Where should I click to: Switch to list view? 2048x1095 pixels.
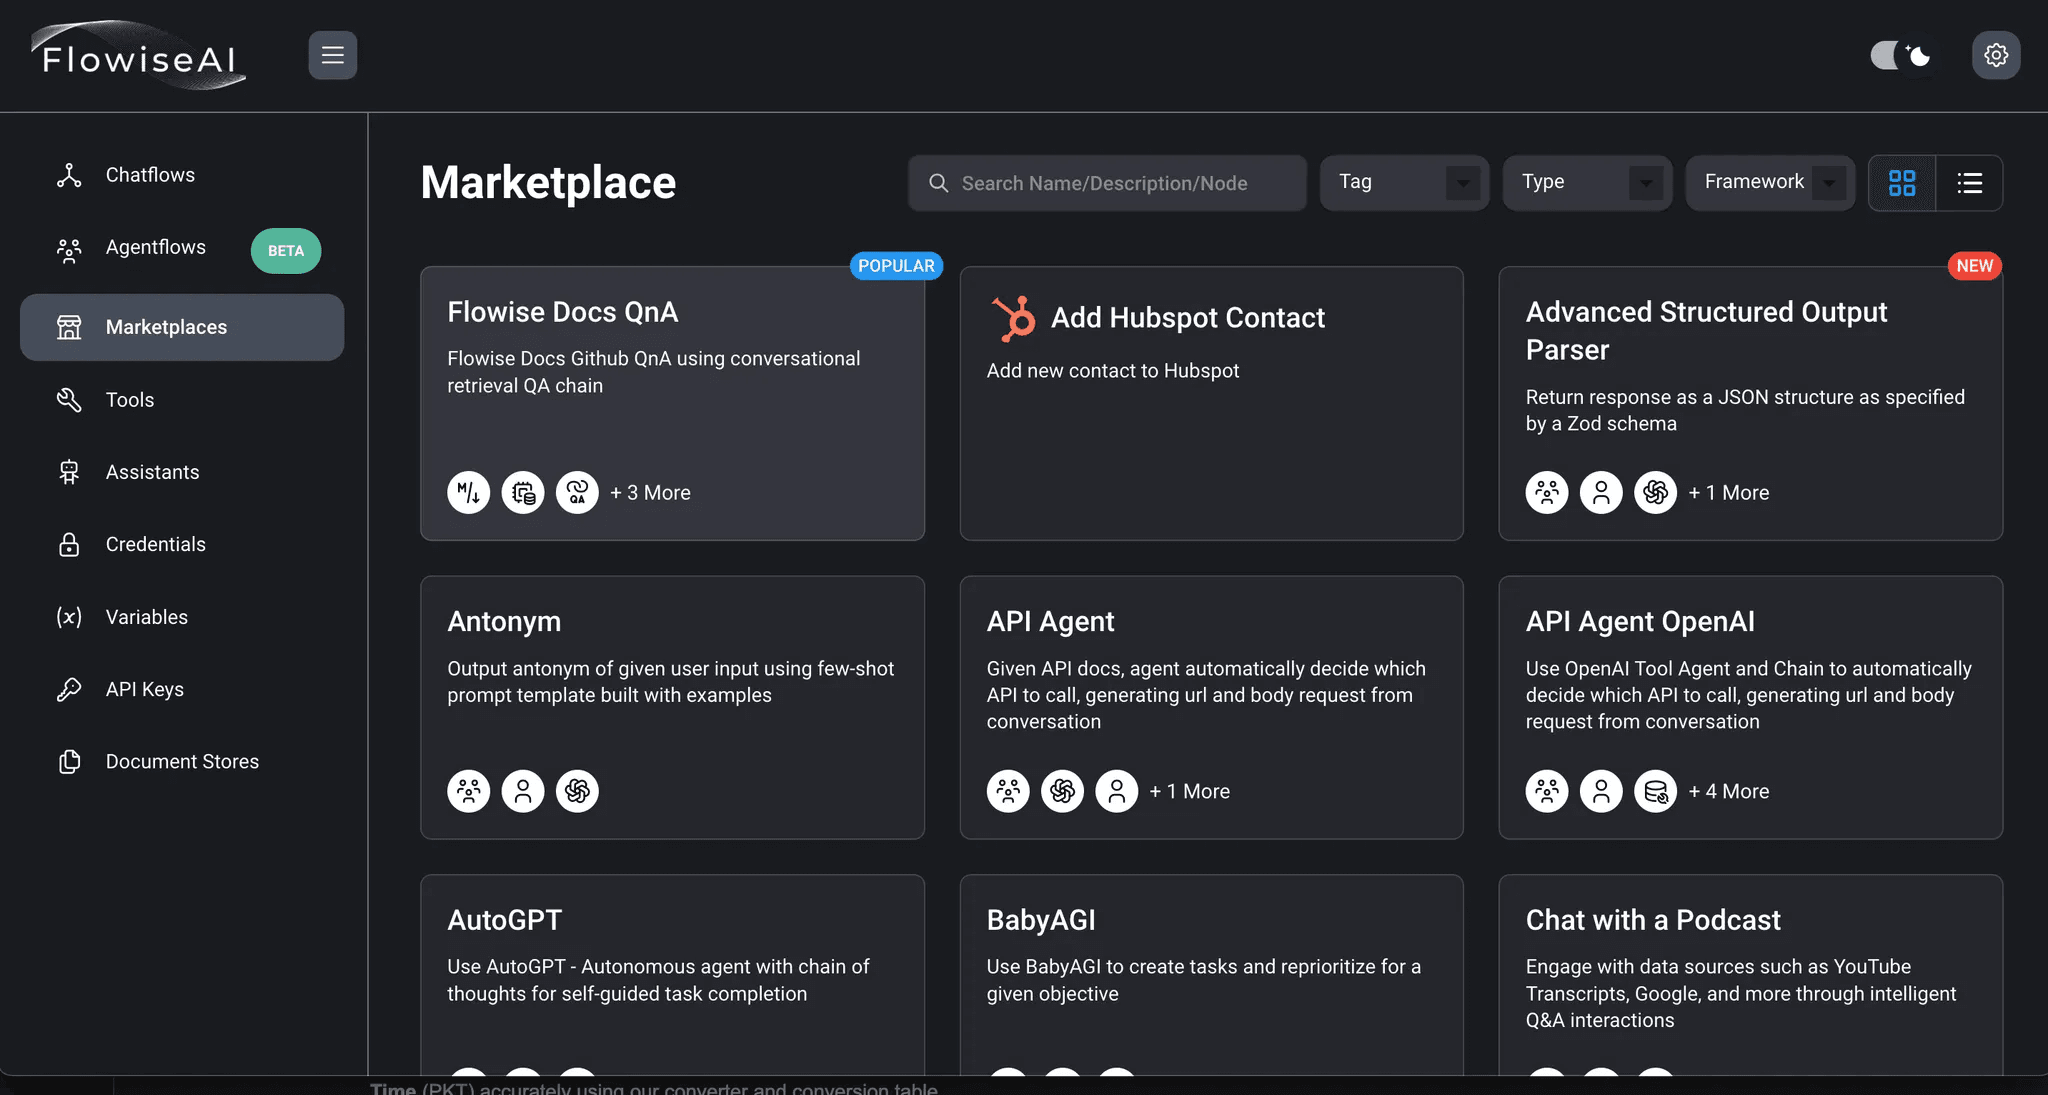pos(1969,183)
